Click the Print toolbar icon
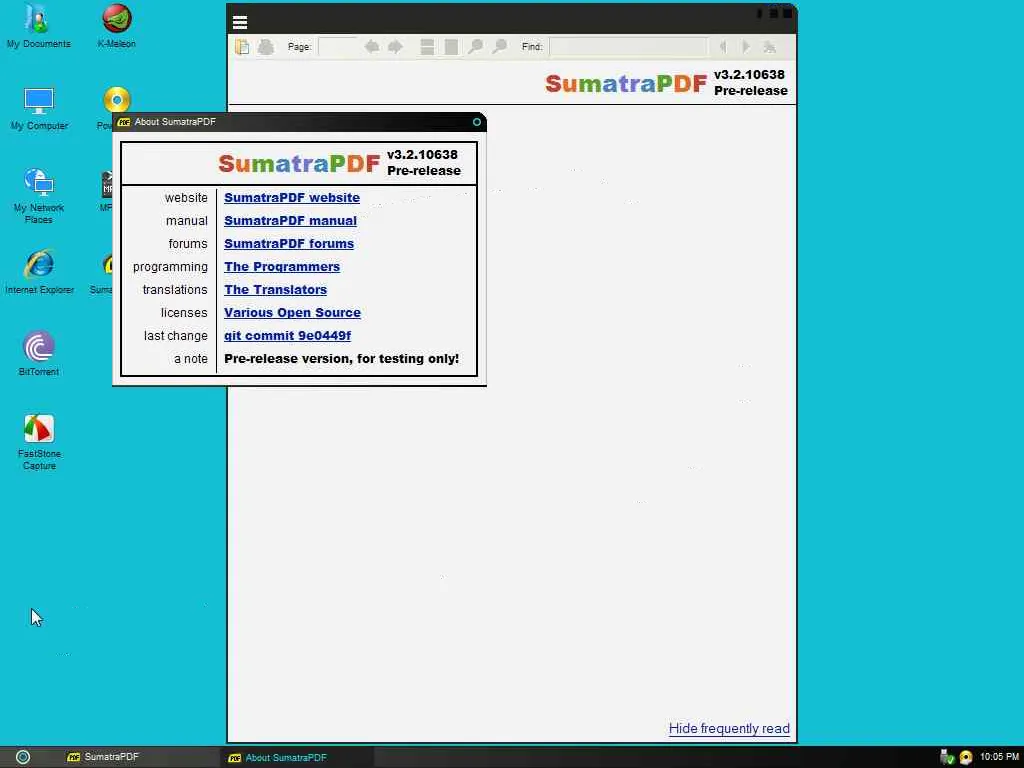This screenshot has width=1024, height=768. pyautogui.click(x=266, y=47)
